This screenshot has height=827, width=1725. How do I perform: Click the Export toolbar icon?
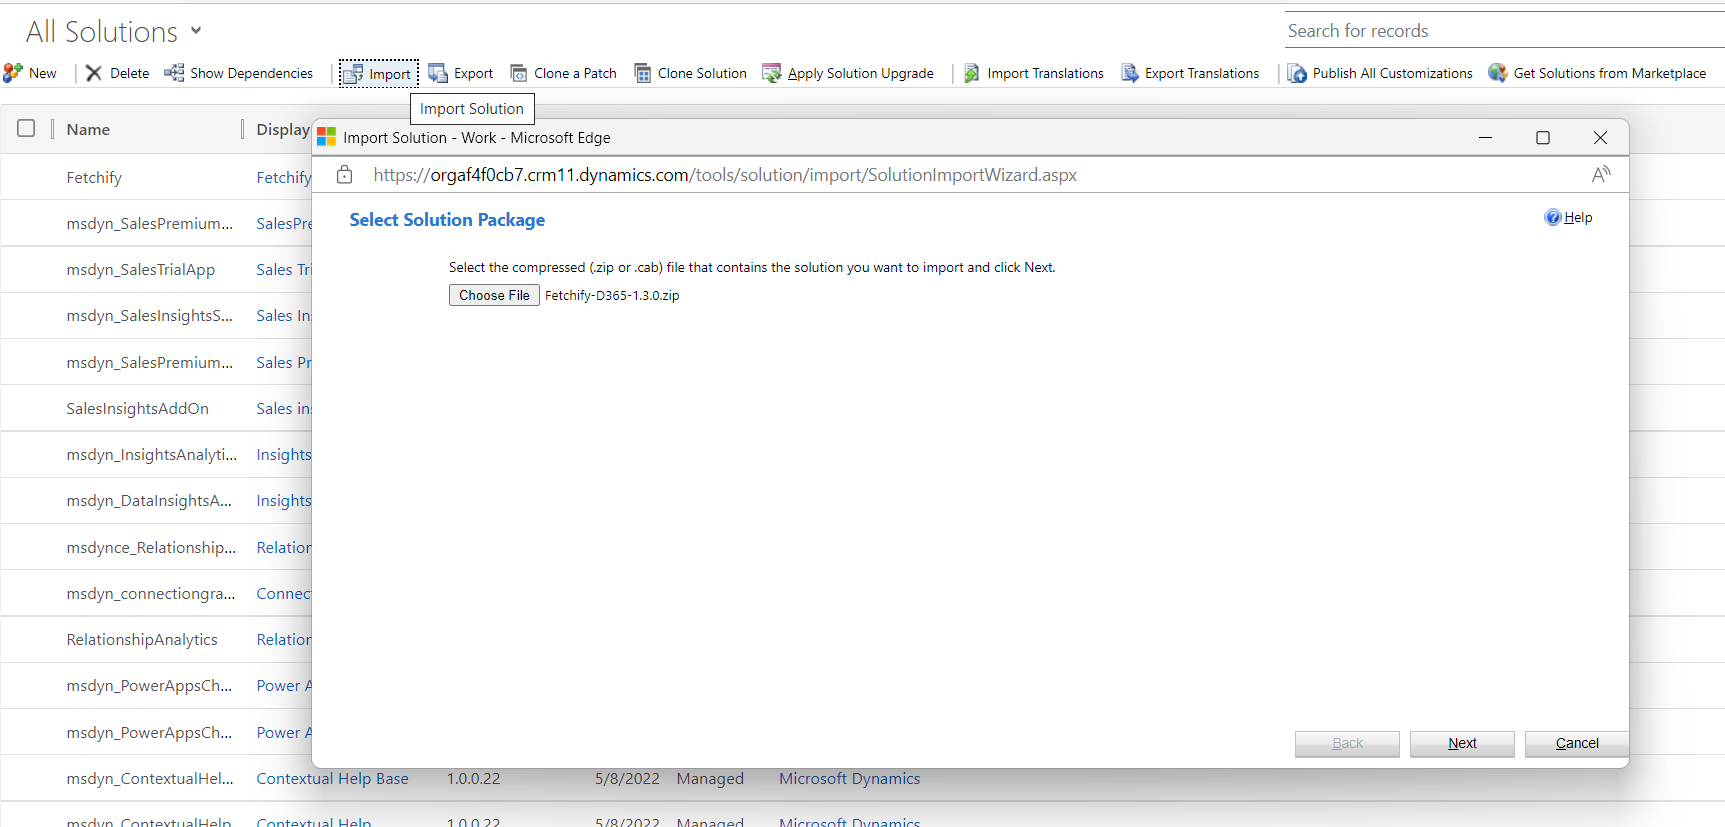click(x=438, y=73)
